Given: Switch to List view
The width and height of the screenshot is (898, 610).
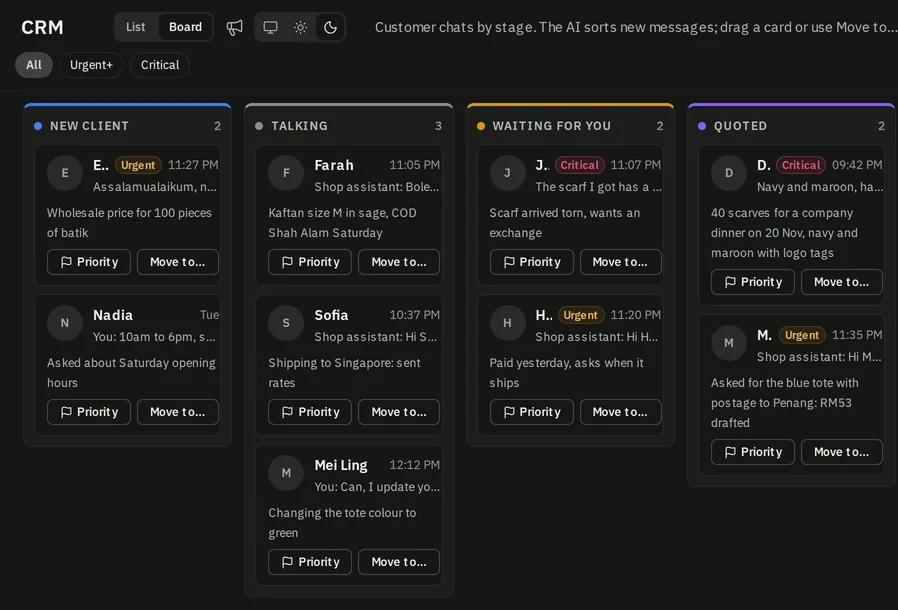Looking at the screenshot, I should (136, 27).
